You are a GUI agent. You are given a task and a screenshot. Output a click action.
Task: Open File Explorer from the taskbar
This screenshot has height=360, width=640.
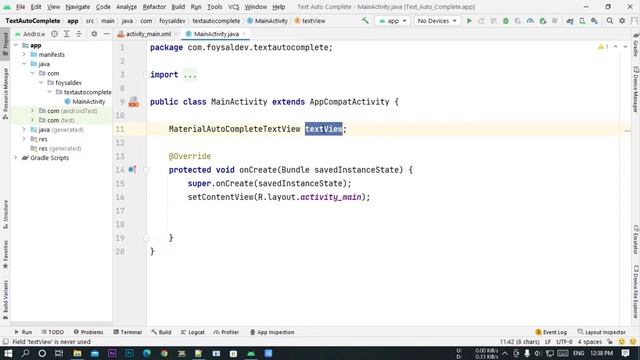click(77, 353)
